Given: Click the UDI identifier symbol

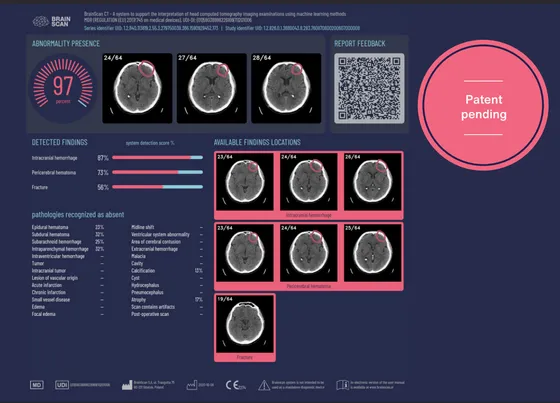Looking at the screenshot, I should pos(62,385).
